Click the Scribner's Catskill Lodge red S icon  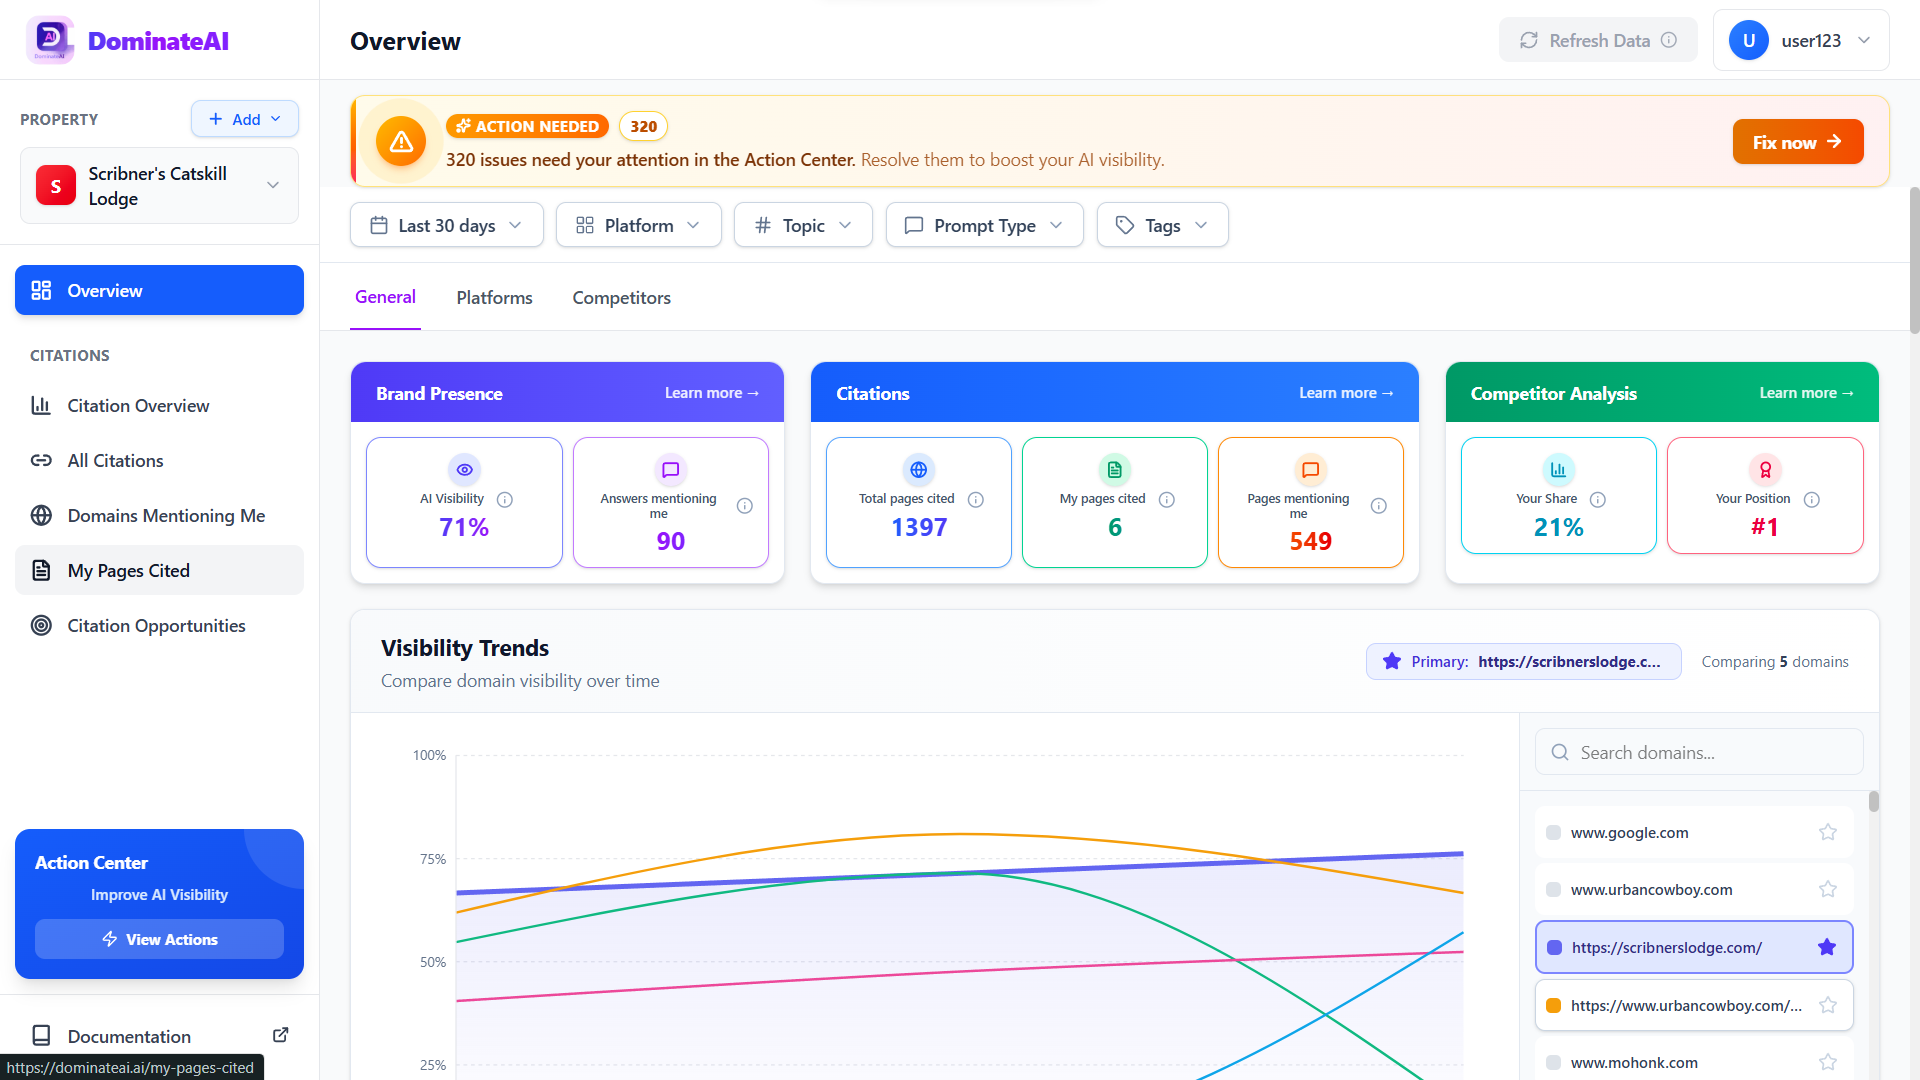coord(56,185)
